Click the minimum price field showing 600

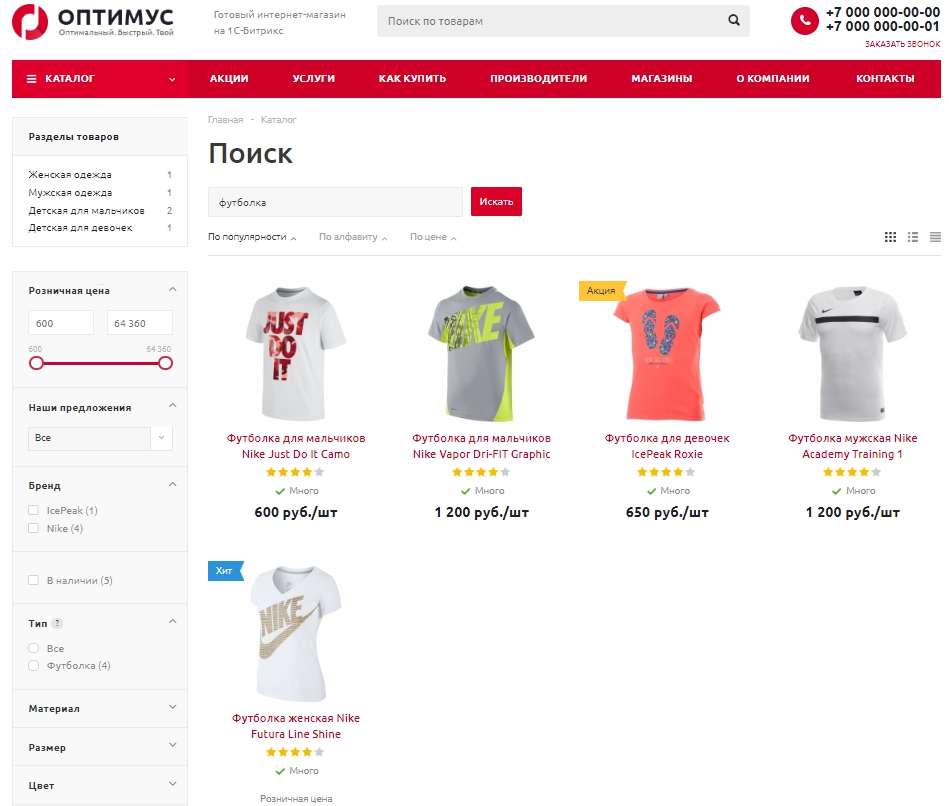[x=61, y=323]
